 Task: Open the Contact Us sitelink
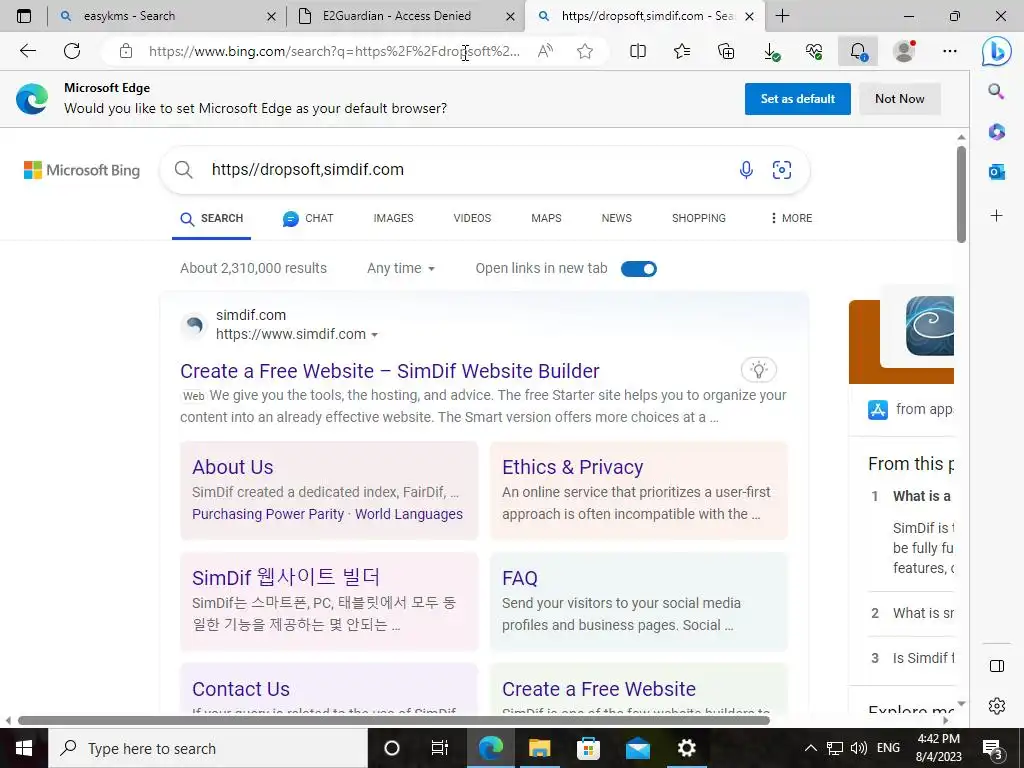[241, 689]
